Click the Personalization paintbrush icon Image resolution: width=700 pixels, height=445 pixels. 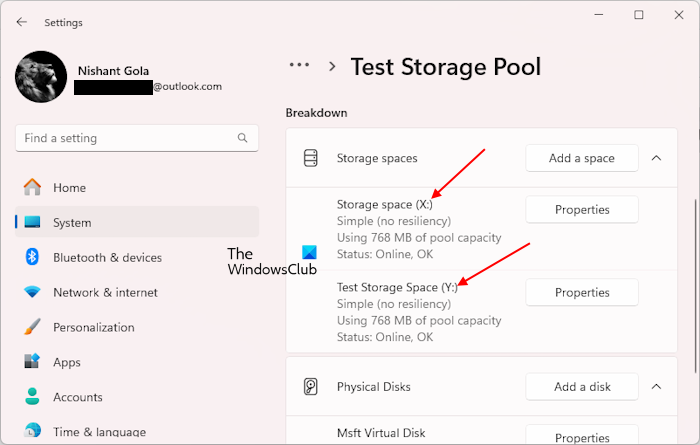click(x=33, y=327)
